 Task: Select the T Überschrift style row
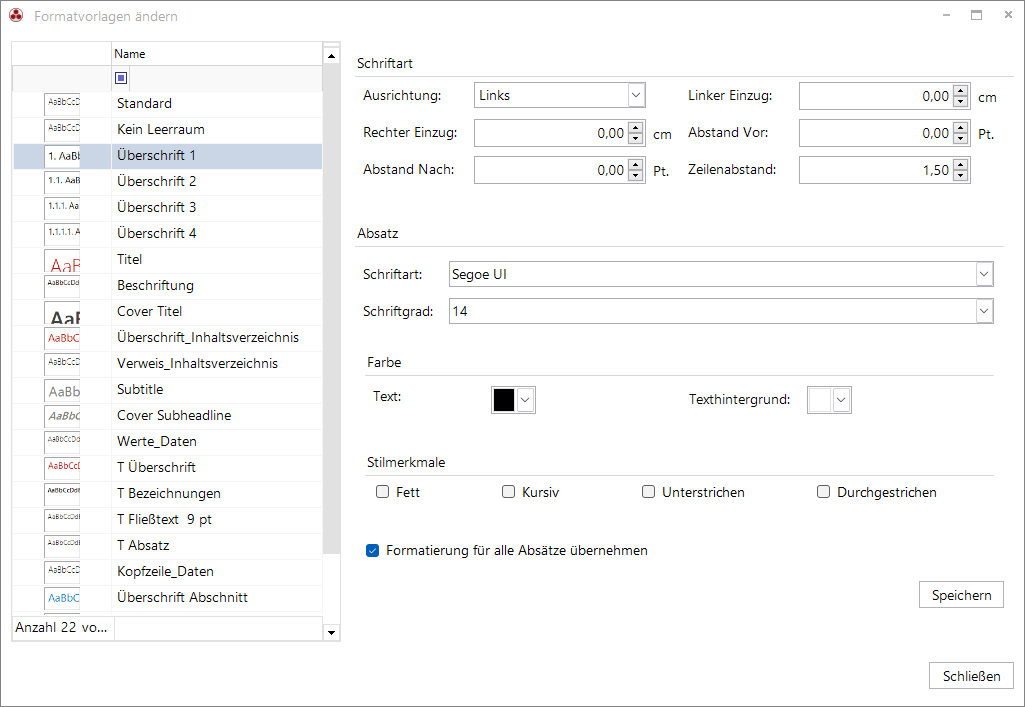click(x=167, y=468)
